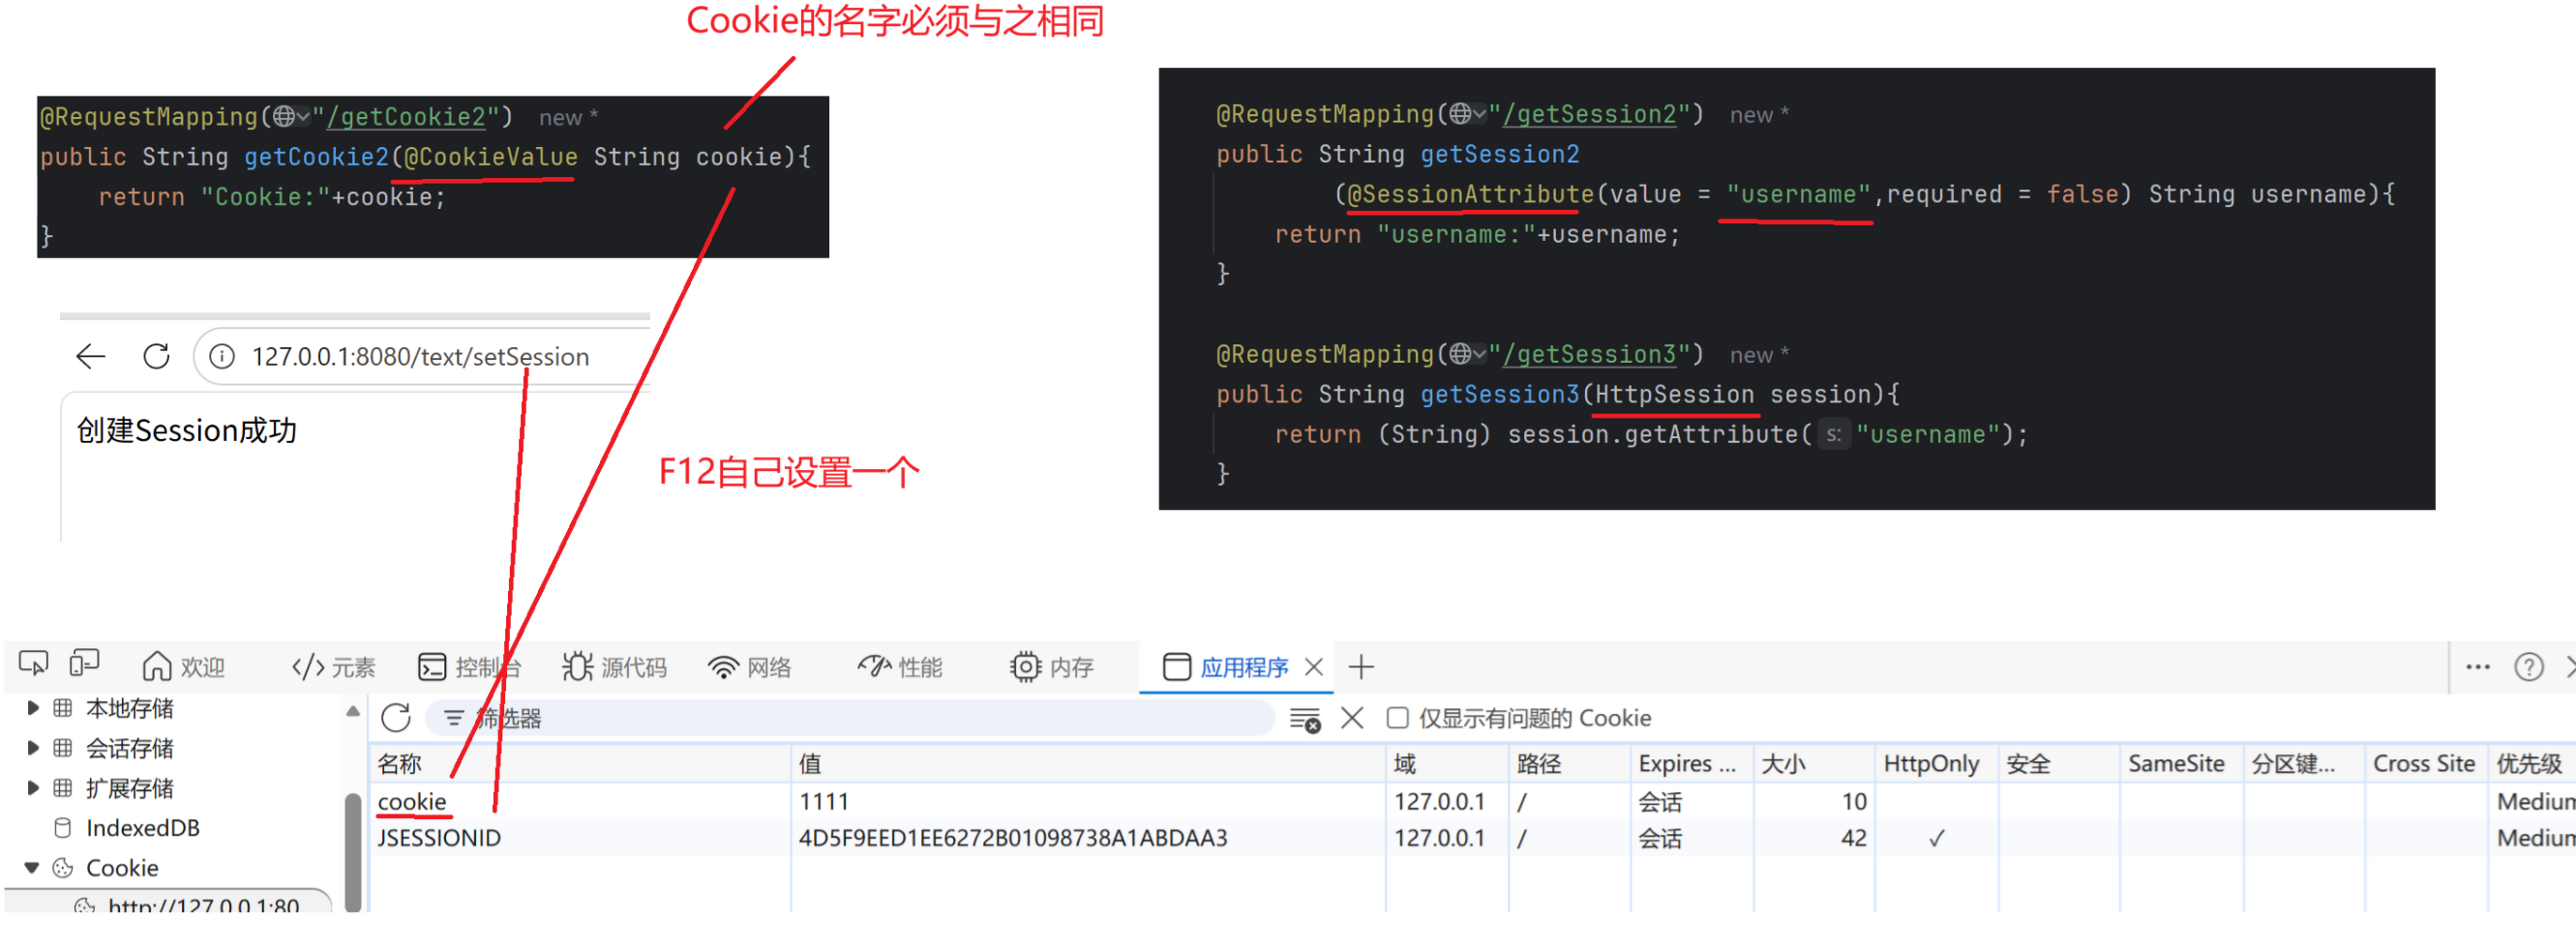Click the 创建Session成功 page text

tap(187, 431)
